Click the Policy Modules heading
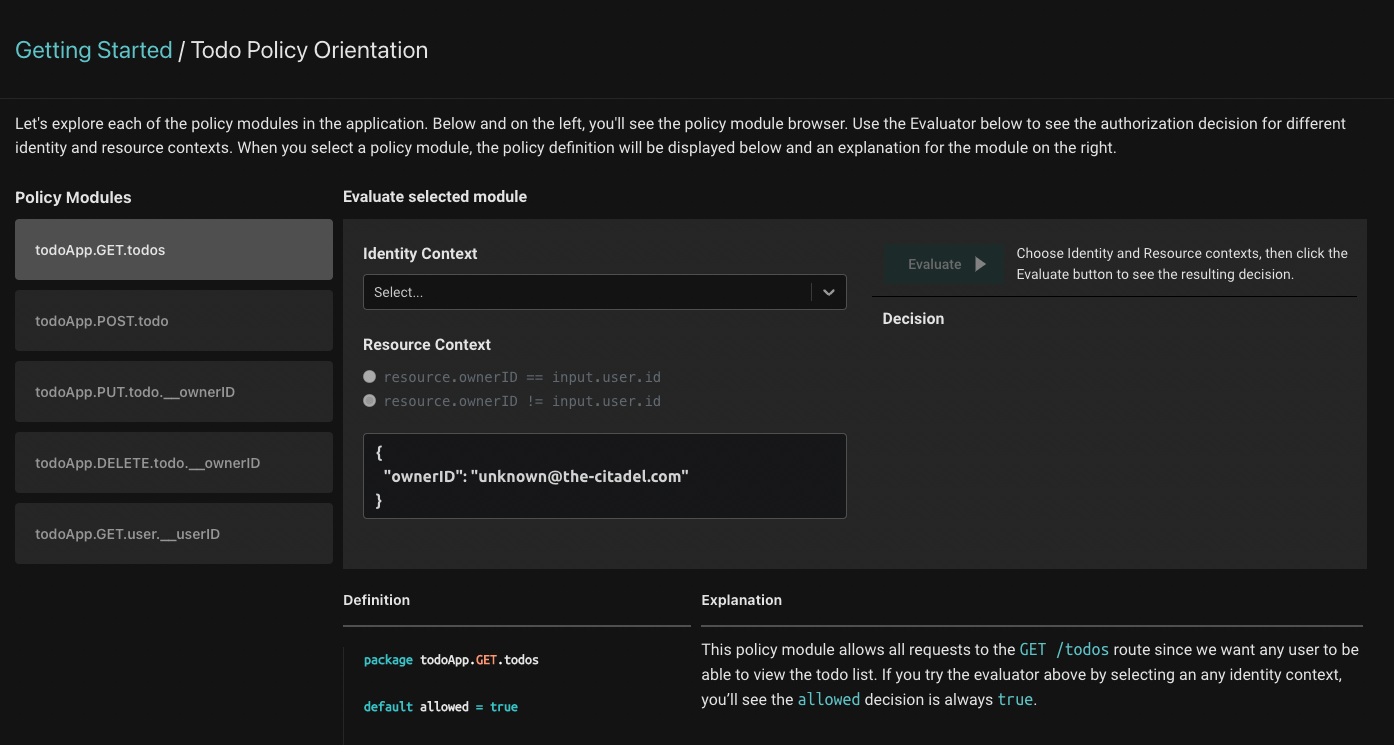 (73, 197)
